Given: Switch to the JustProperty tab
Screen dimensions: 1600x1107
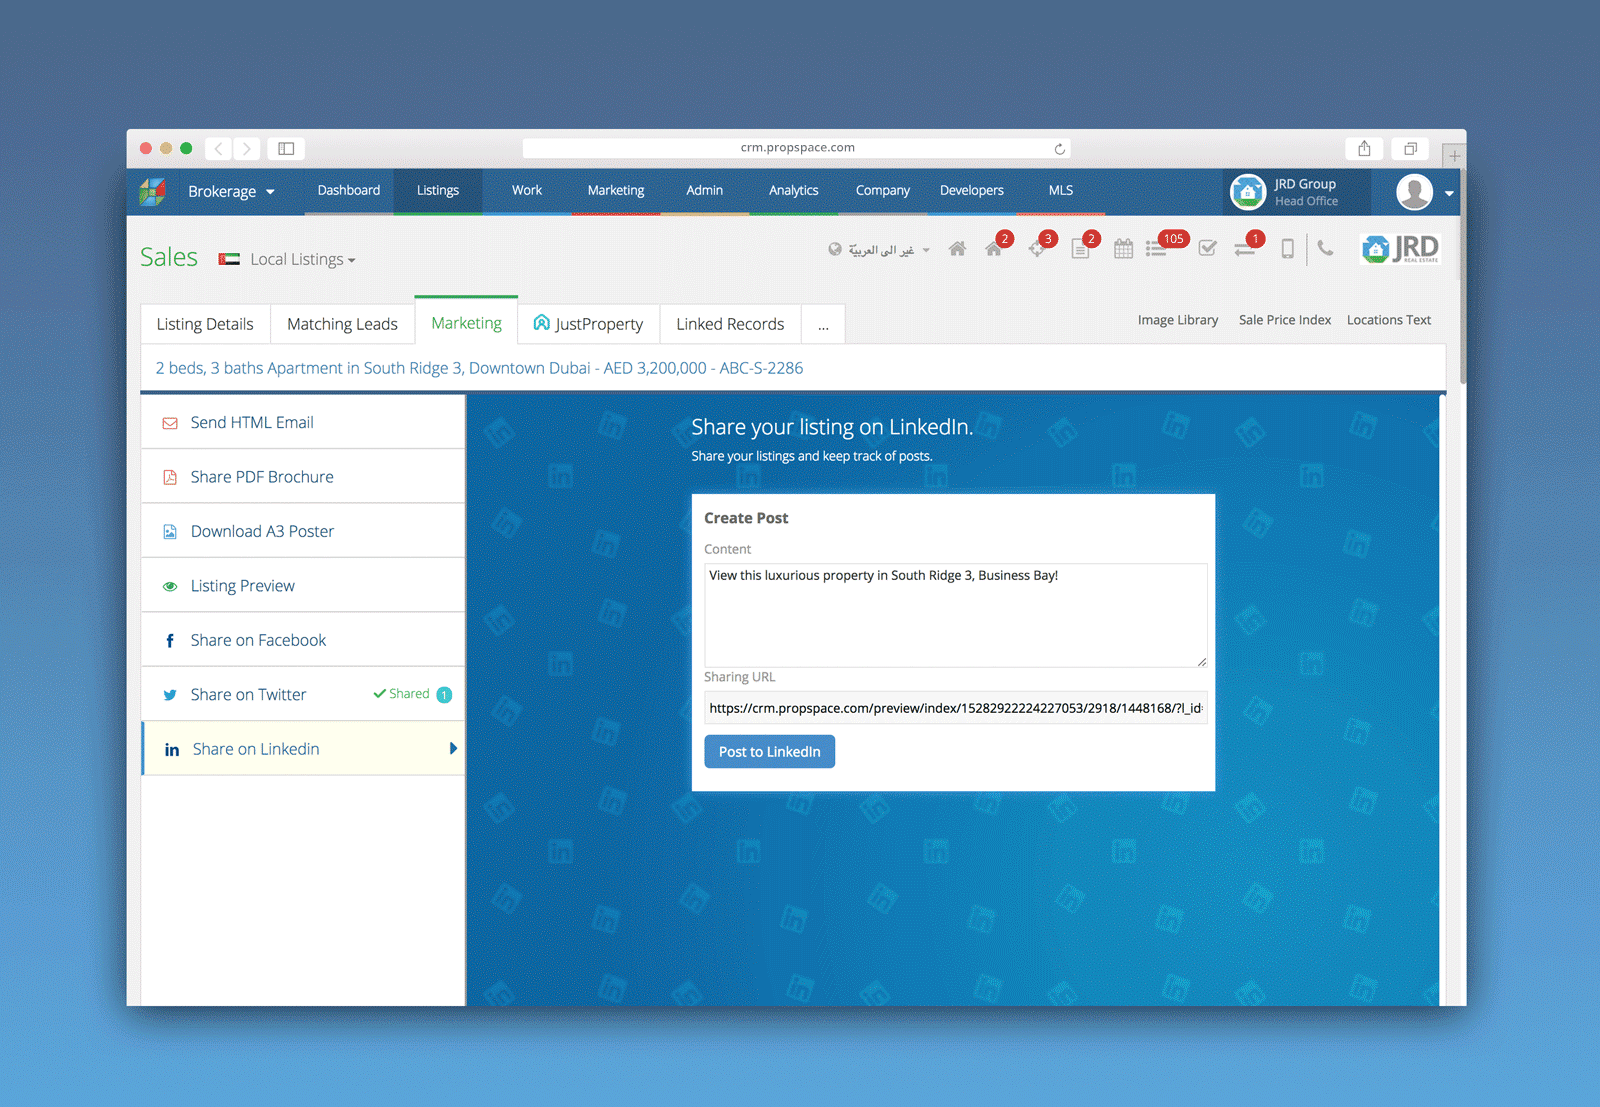Looking at the screenshot, I should (x=588, y=324).
